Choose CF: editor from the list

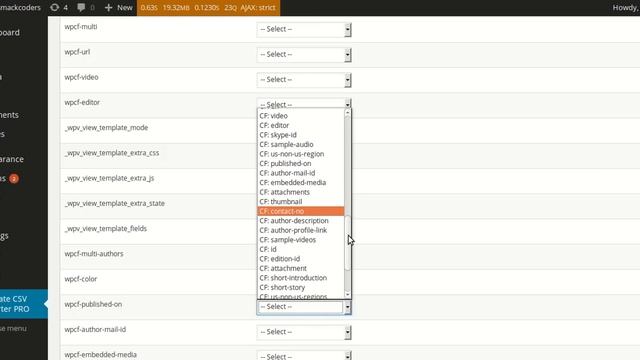click(x=301, y=125)
